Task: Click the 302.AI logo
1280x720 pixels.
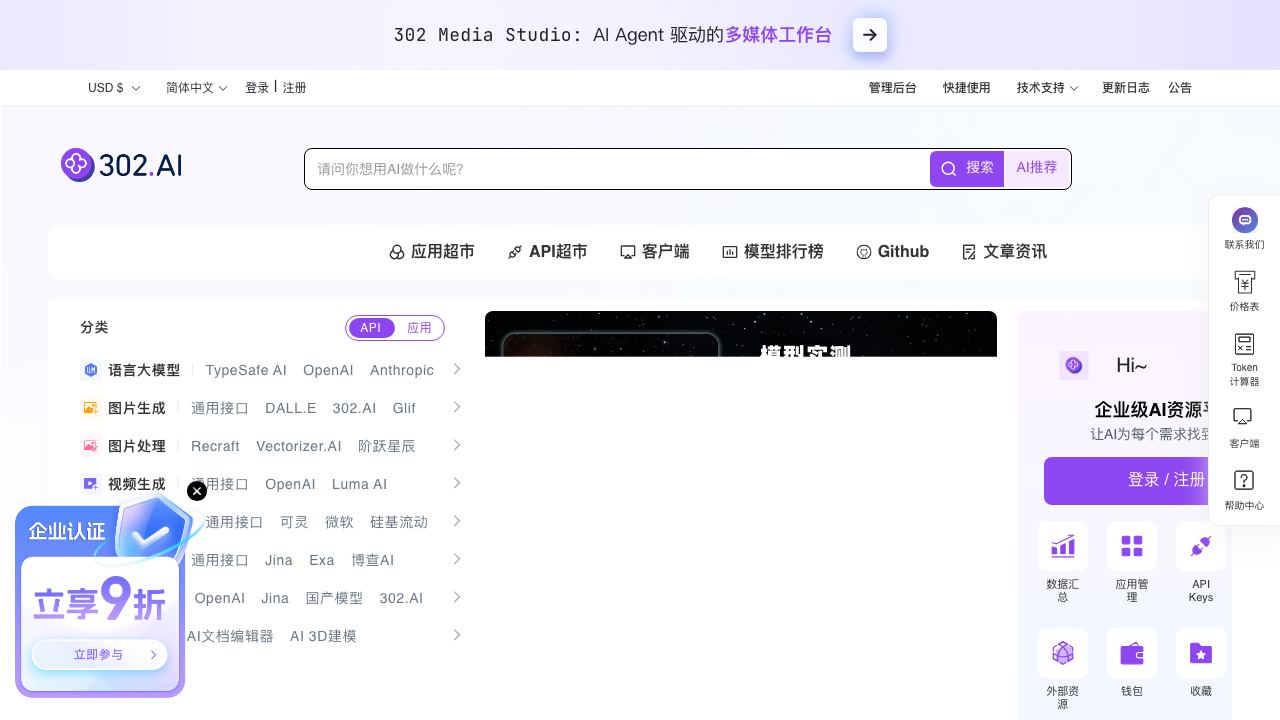Action: pos(121,165)
